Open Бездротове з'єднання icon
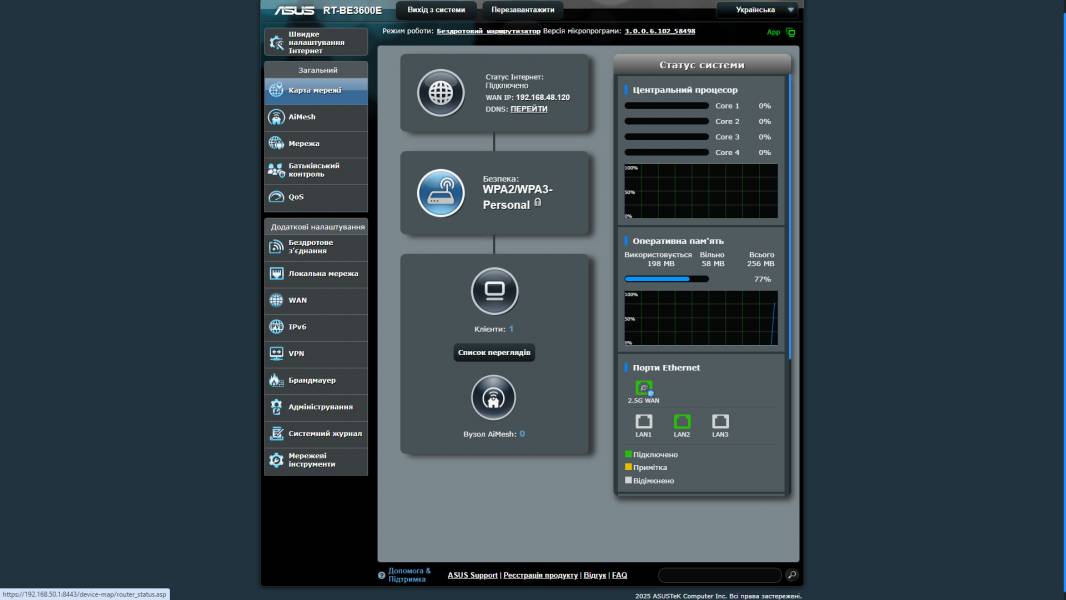The width and height of the screenshot is (1066, 600). pyautogui.click(x=276, y=247)
